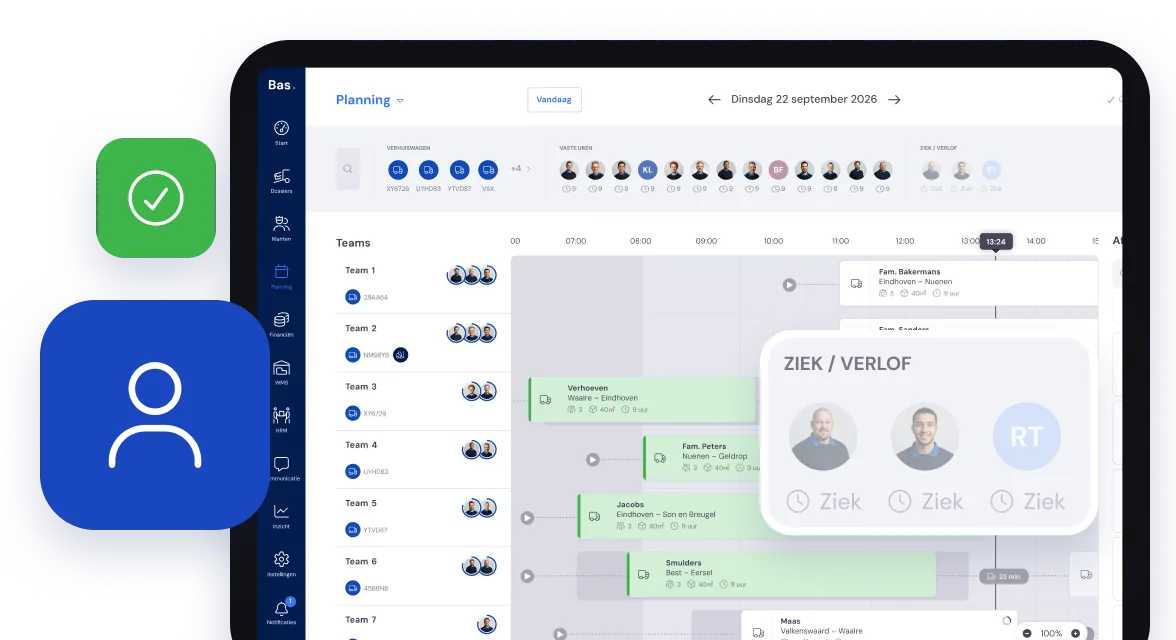Select moving truck VSX icon
This screenshot has height=640, width=1176.
488,170
